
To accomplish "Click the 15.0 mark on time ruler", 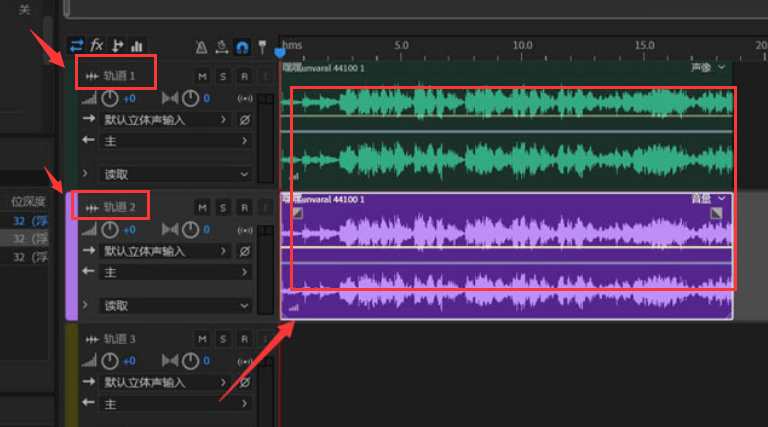I will [x=644, y=46].
